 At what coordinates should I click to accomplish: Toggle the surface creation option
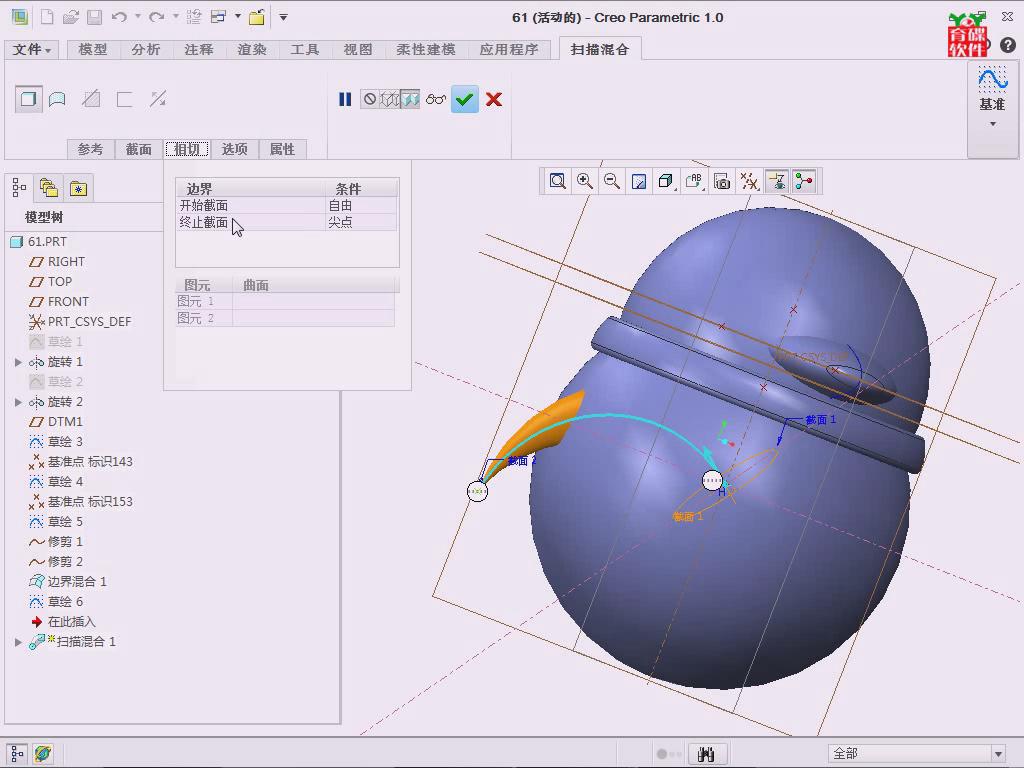57,99
